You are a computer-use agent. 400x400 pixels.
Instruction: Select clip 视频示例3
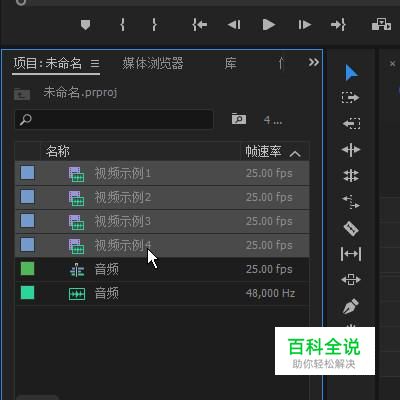[162, 221]
